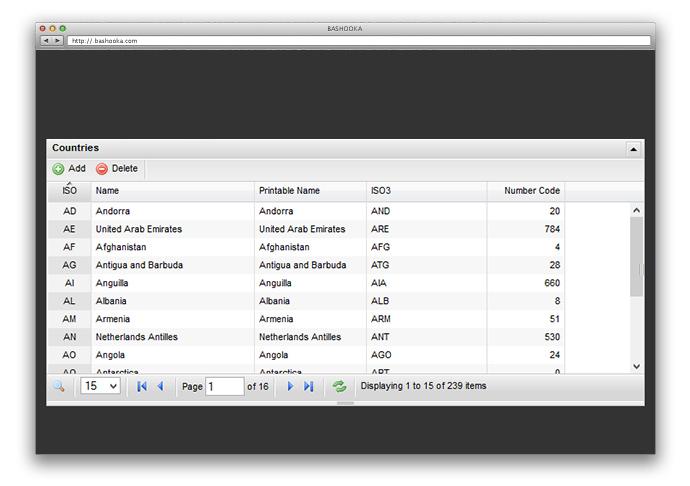
Task: Click the browser forward arrow button
Action: [x=57, y=40]
